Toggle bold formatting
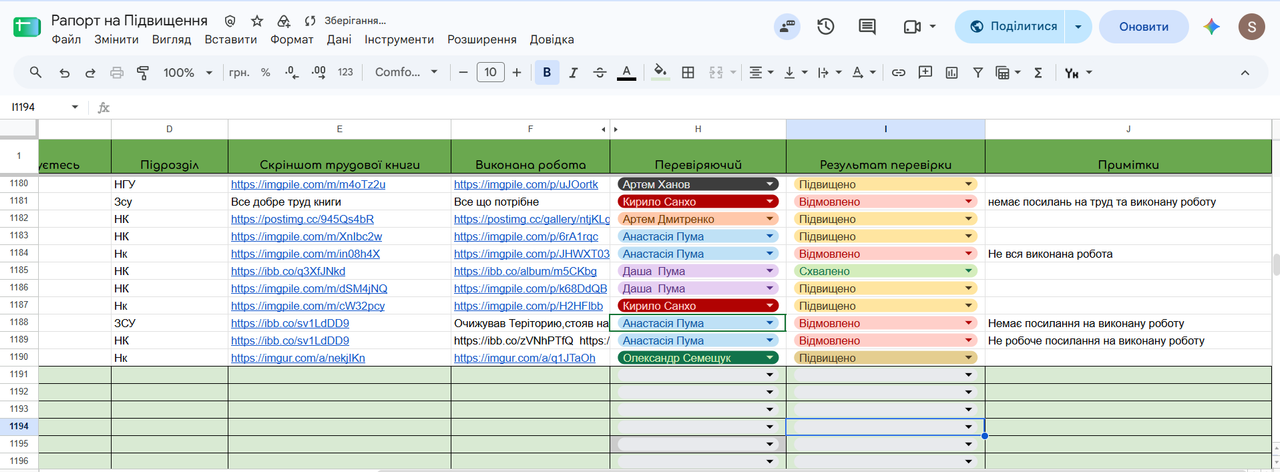 point(547,72)
